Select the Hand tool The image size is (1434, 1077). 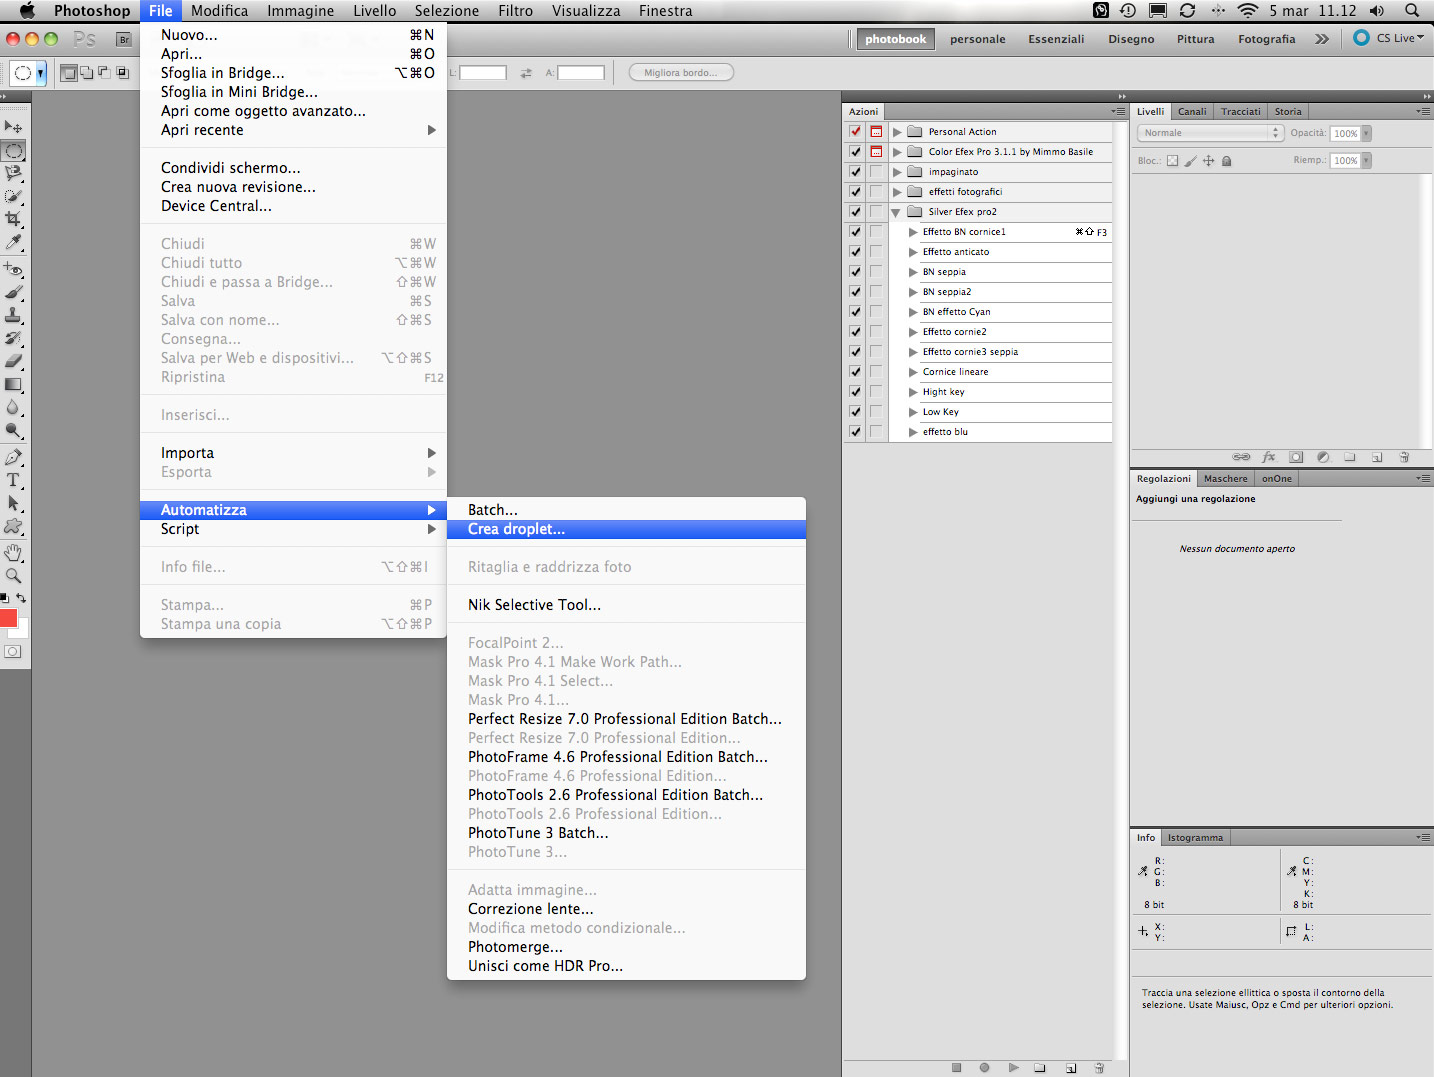(x=13, y=552)
